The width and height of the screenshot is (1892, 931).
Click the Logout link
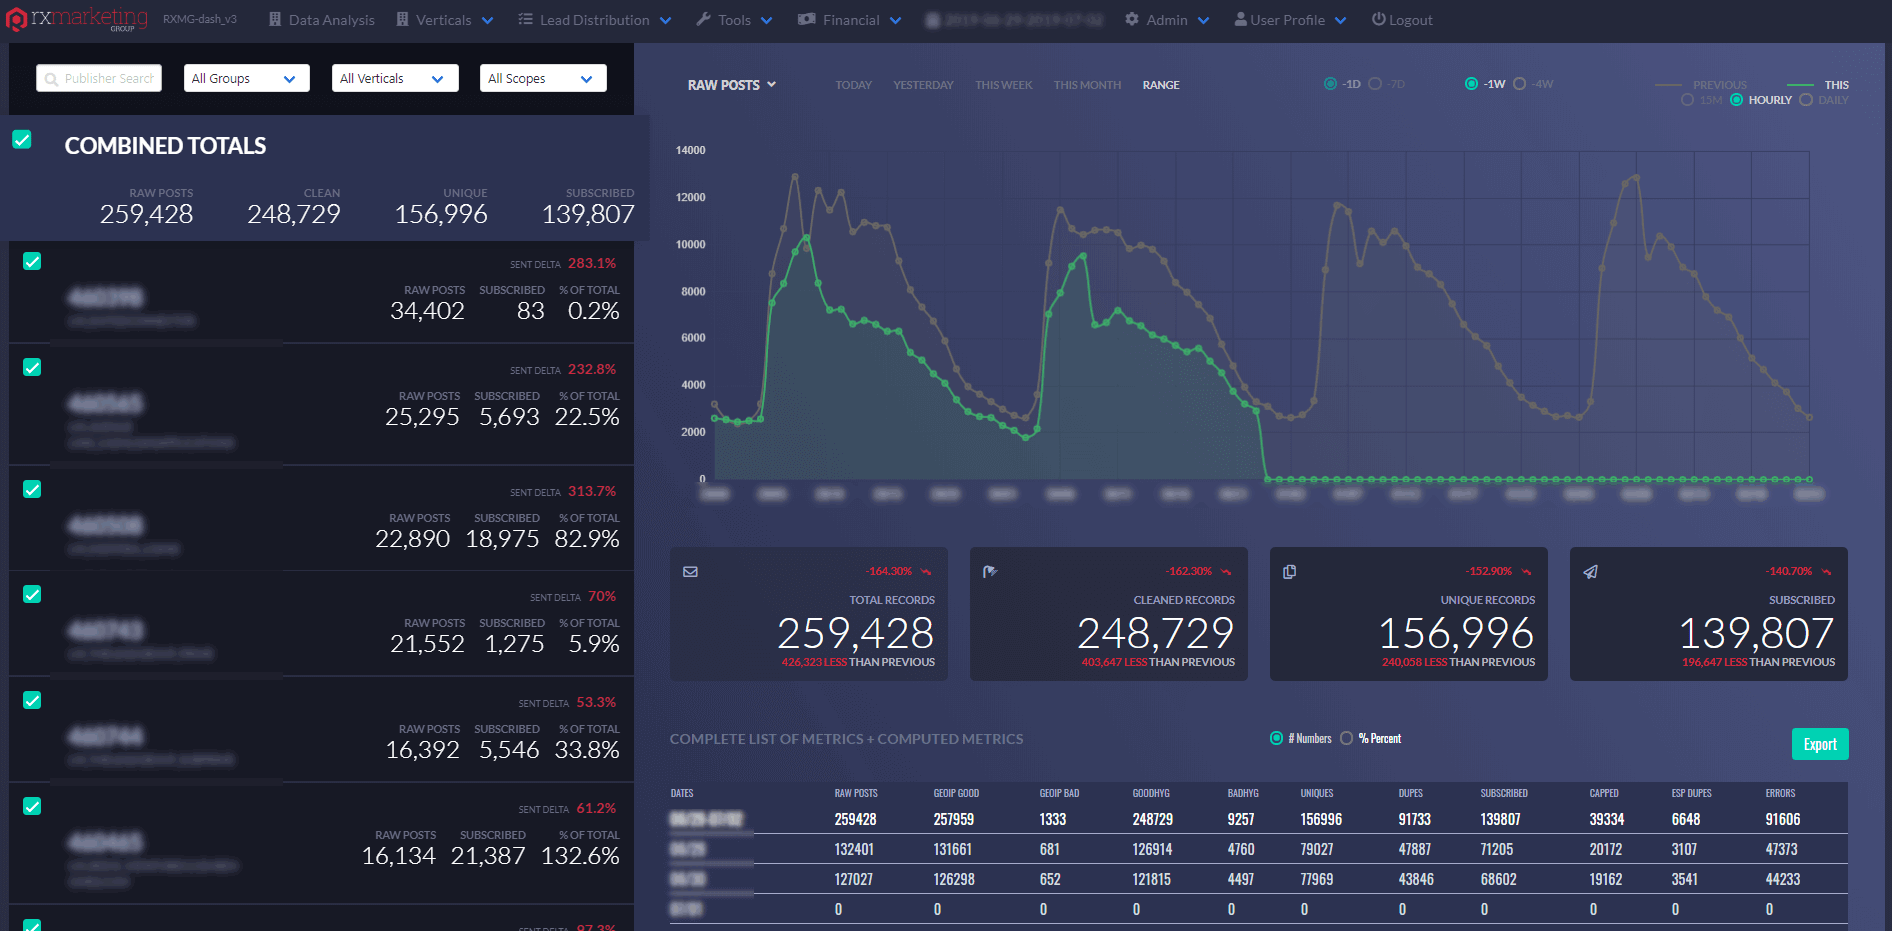point(1402,20)
